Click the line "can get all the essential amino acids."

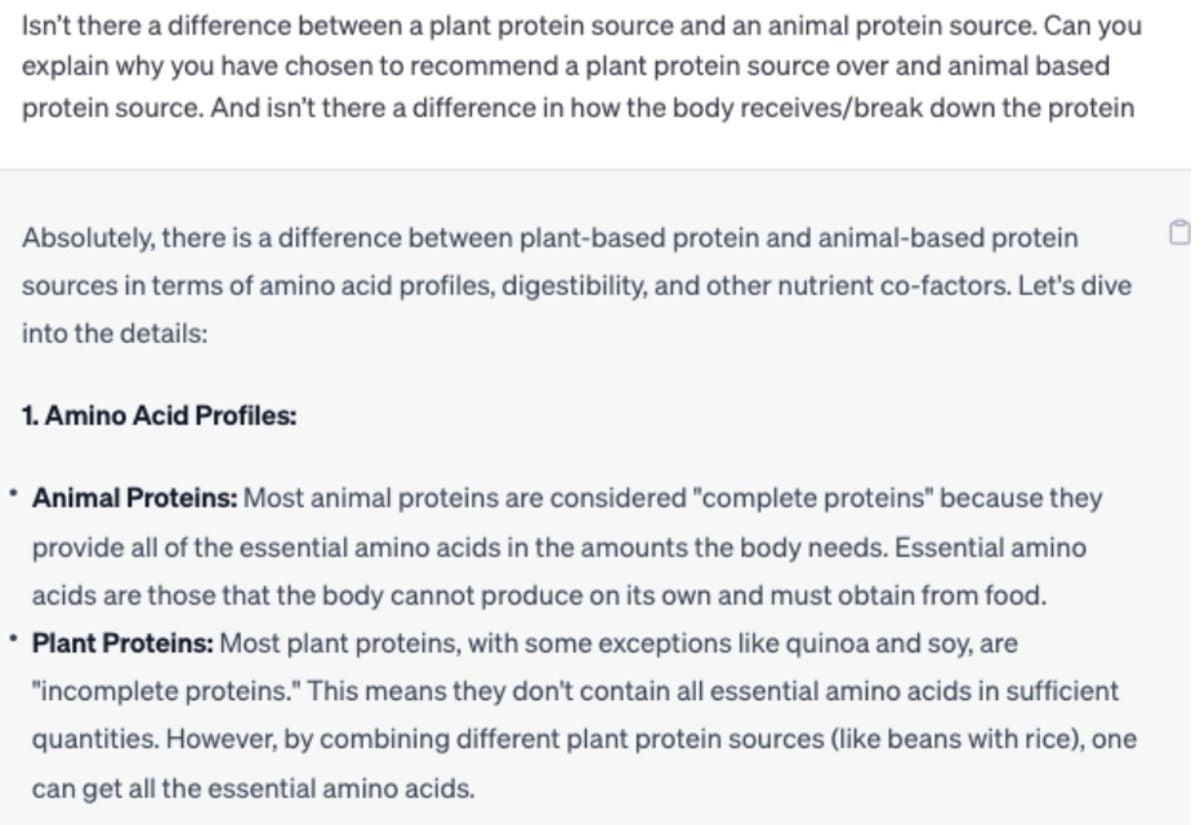(x=253, y=788)
